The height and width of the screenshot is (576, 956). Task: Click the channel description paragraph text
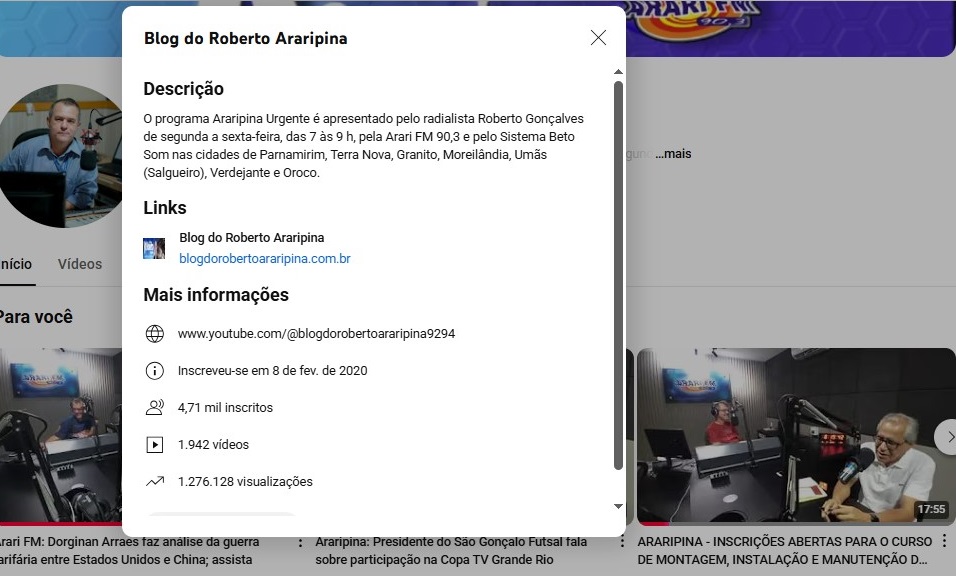(363, 146)
